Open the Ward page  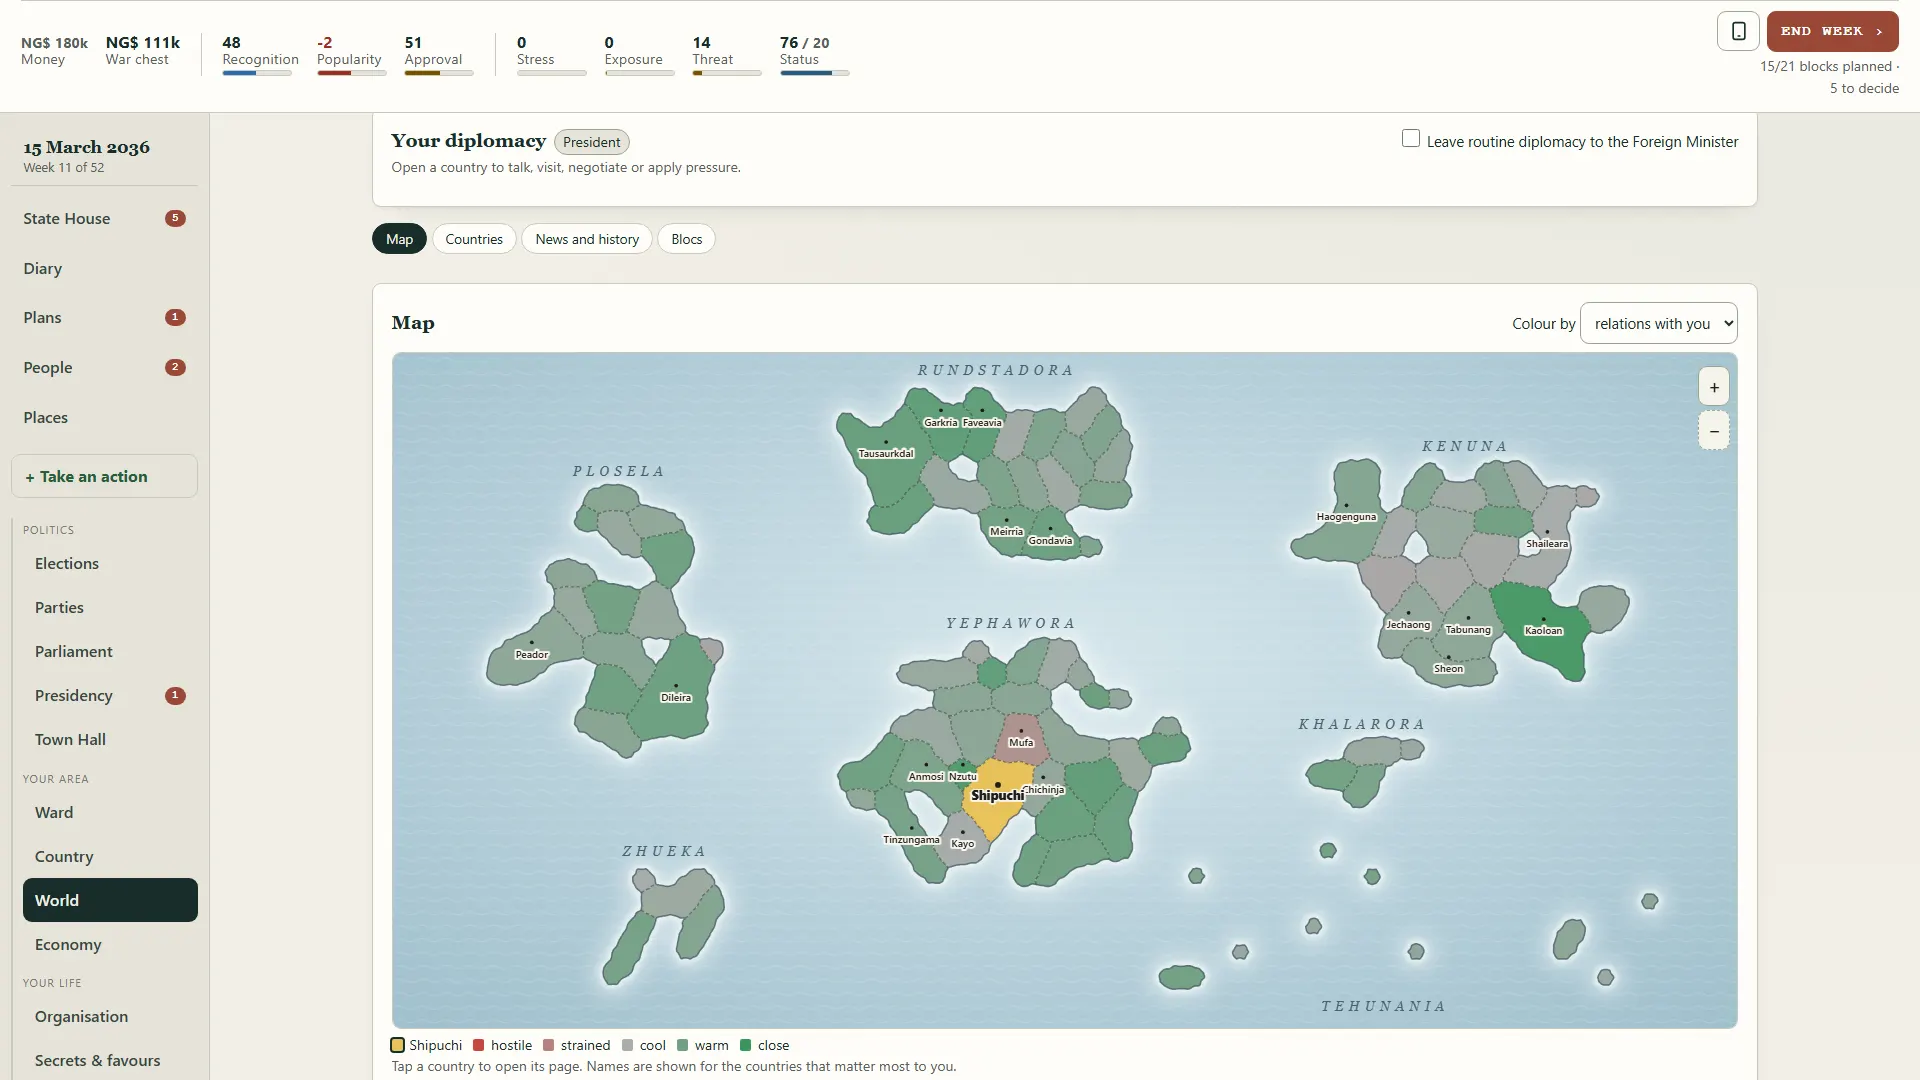click(110, 812)
